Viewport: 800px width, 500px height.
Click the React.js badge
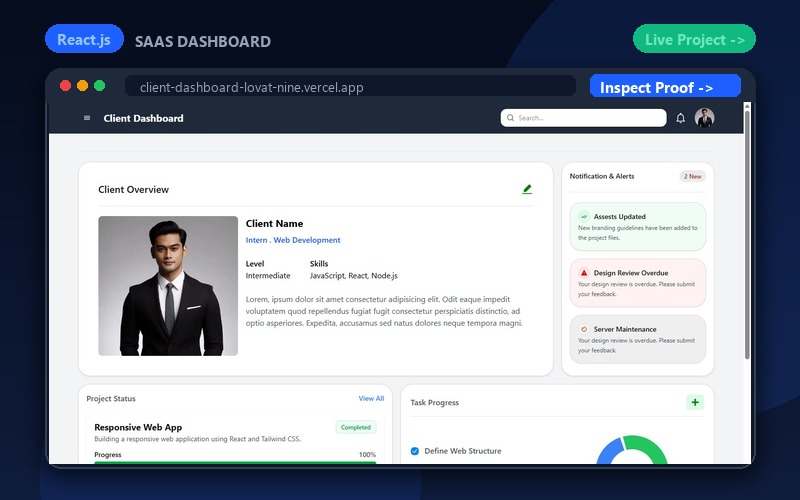pyautogui.click(x=84, y=39)
